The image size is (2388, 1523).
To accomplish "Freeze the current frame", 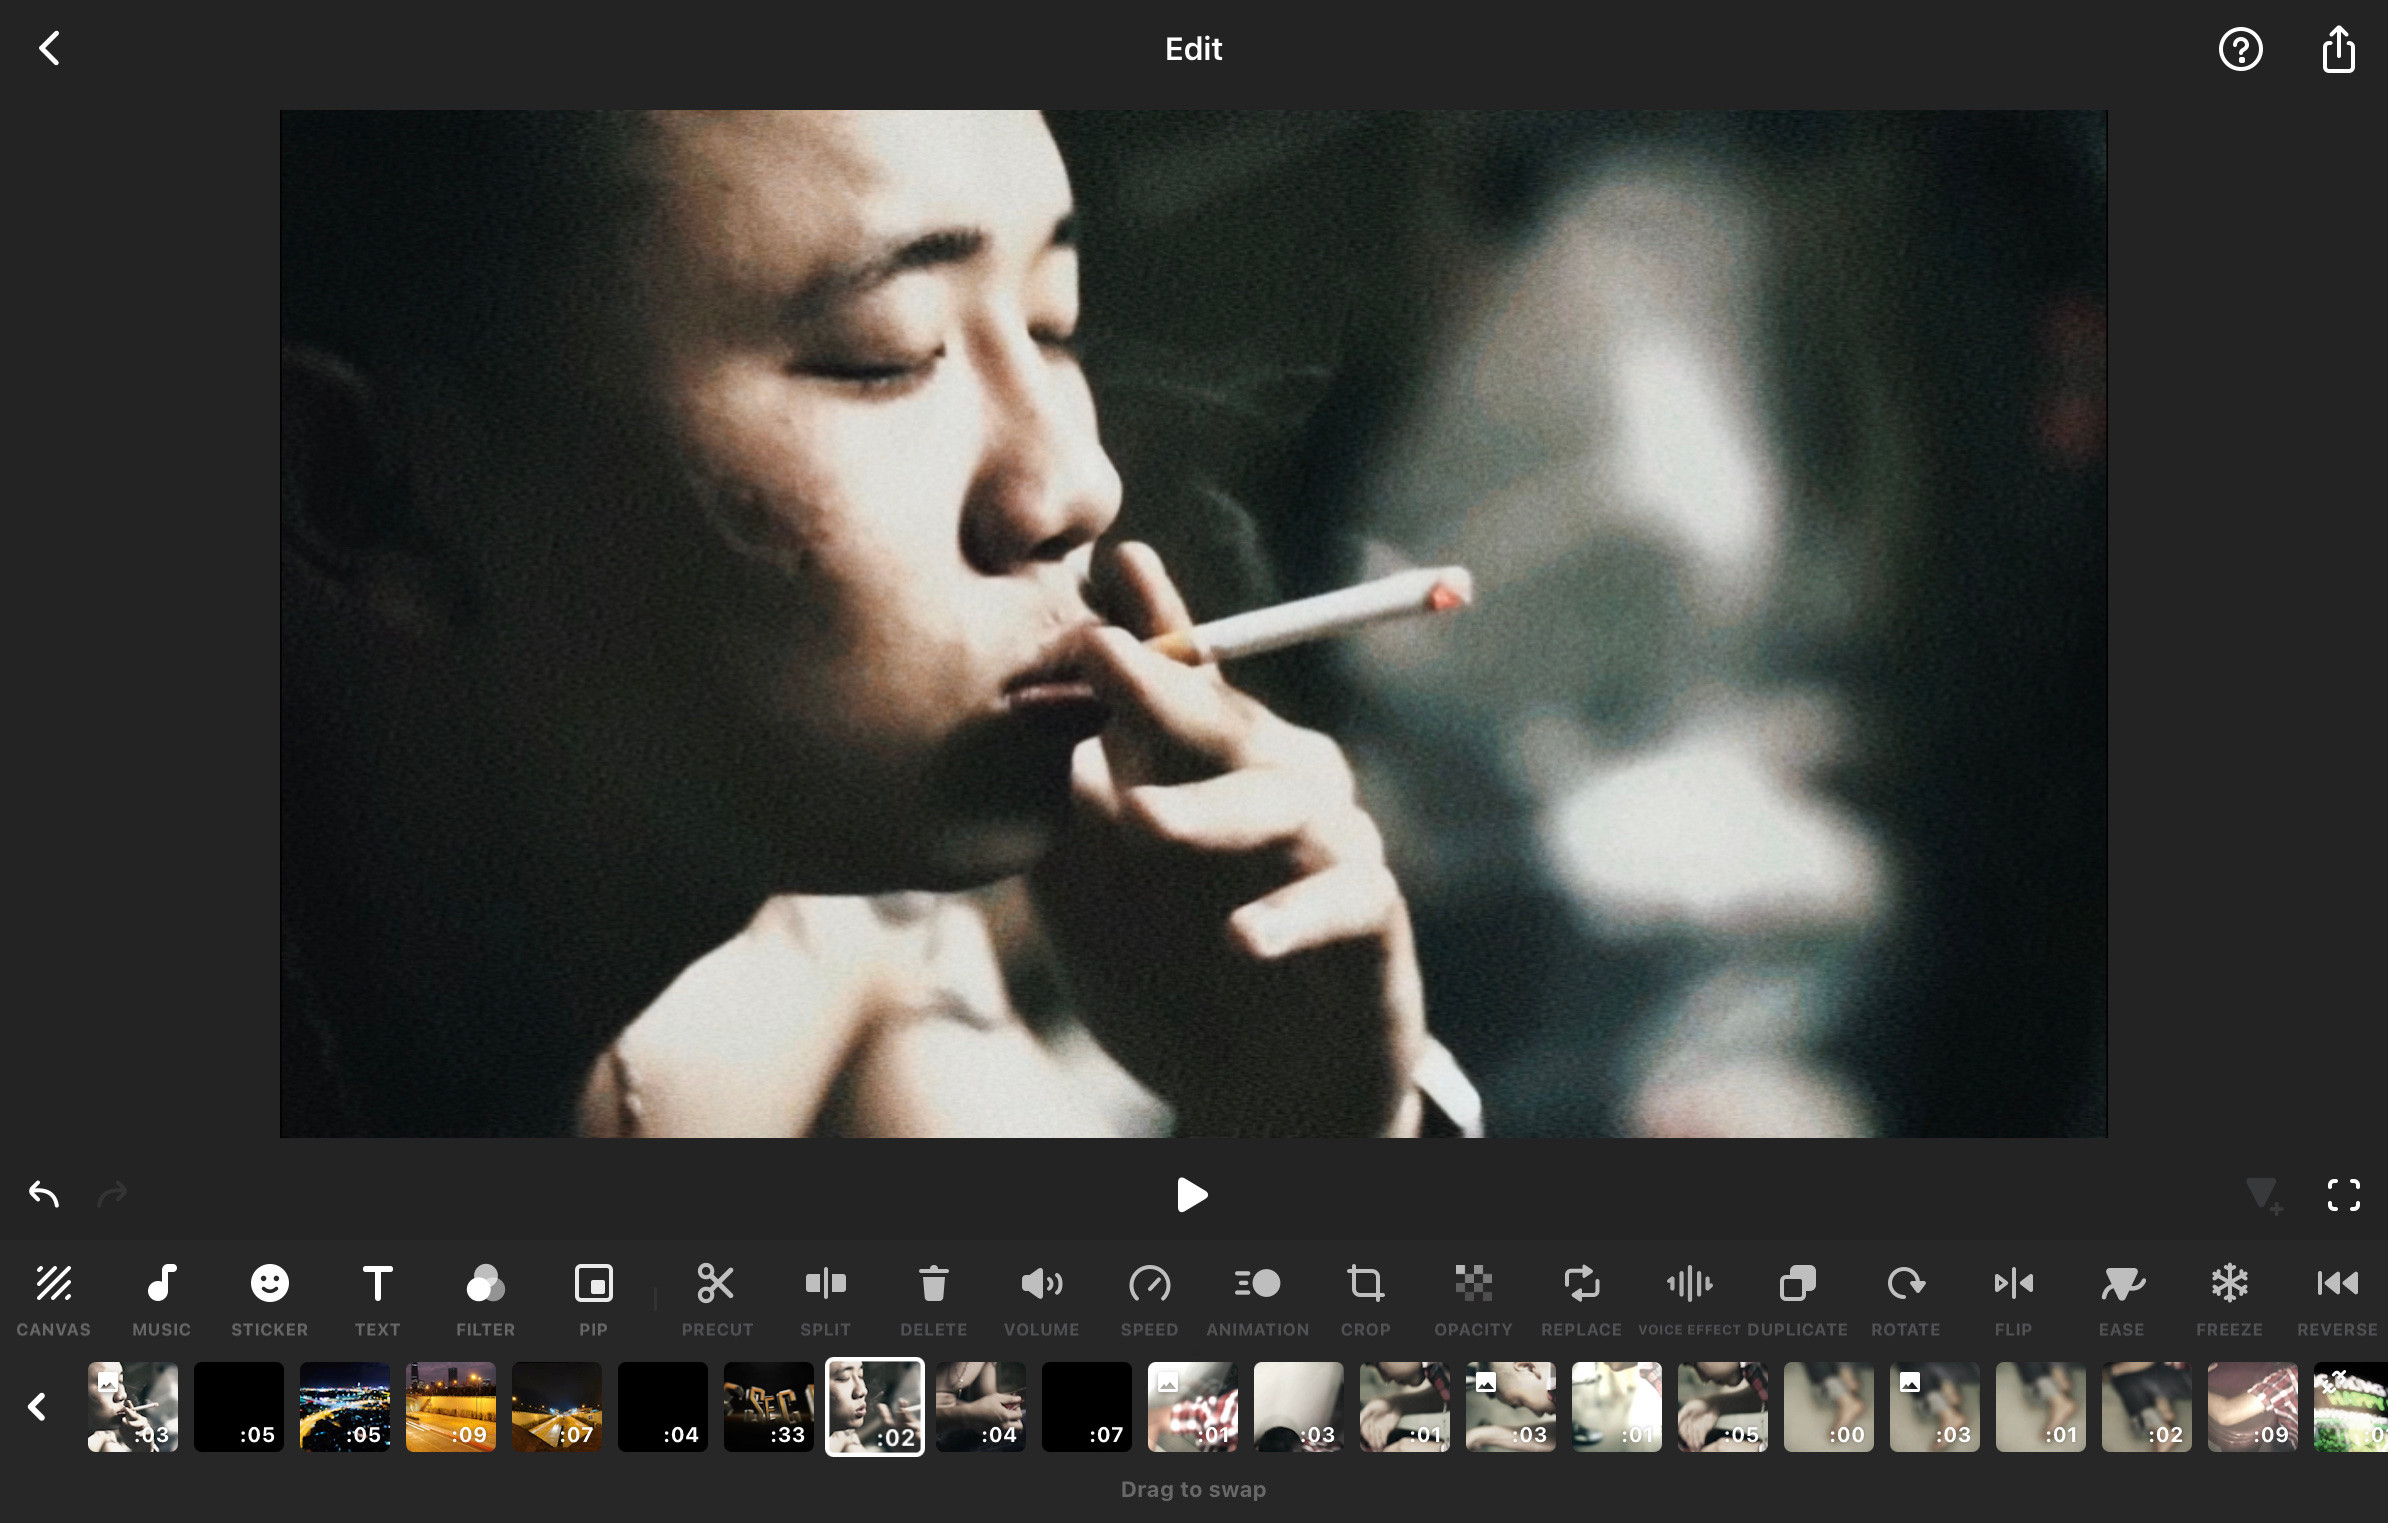I will click(x=2229, y=1300).
